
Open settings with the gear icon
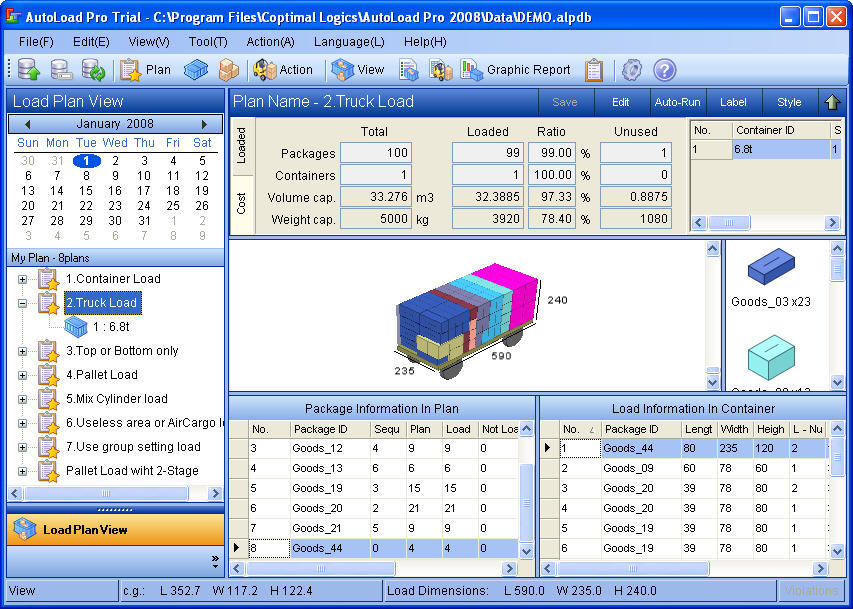coord(632,70)
